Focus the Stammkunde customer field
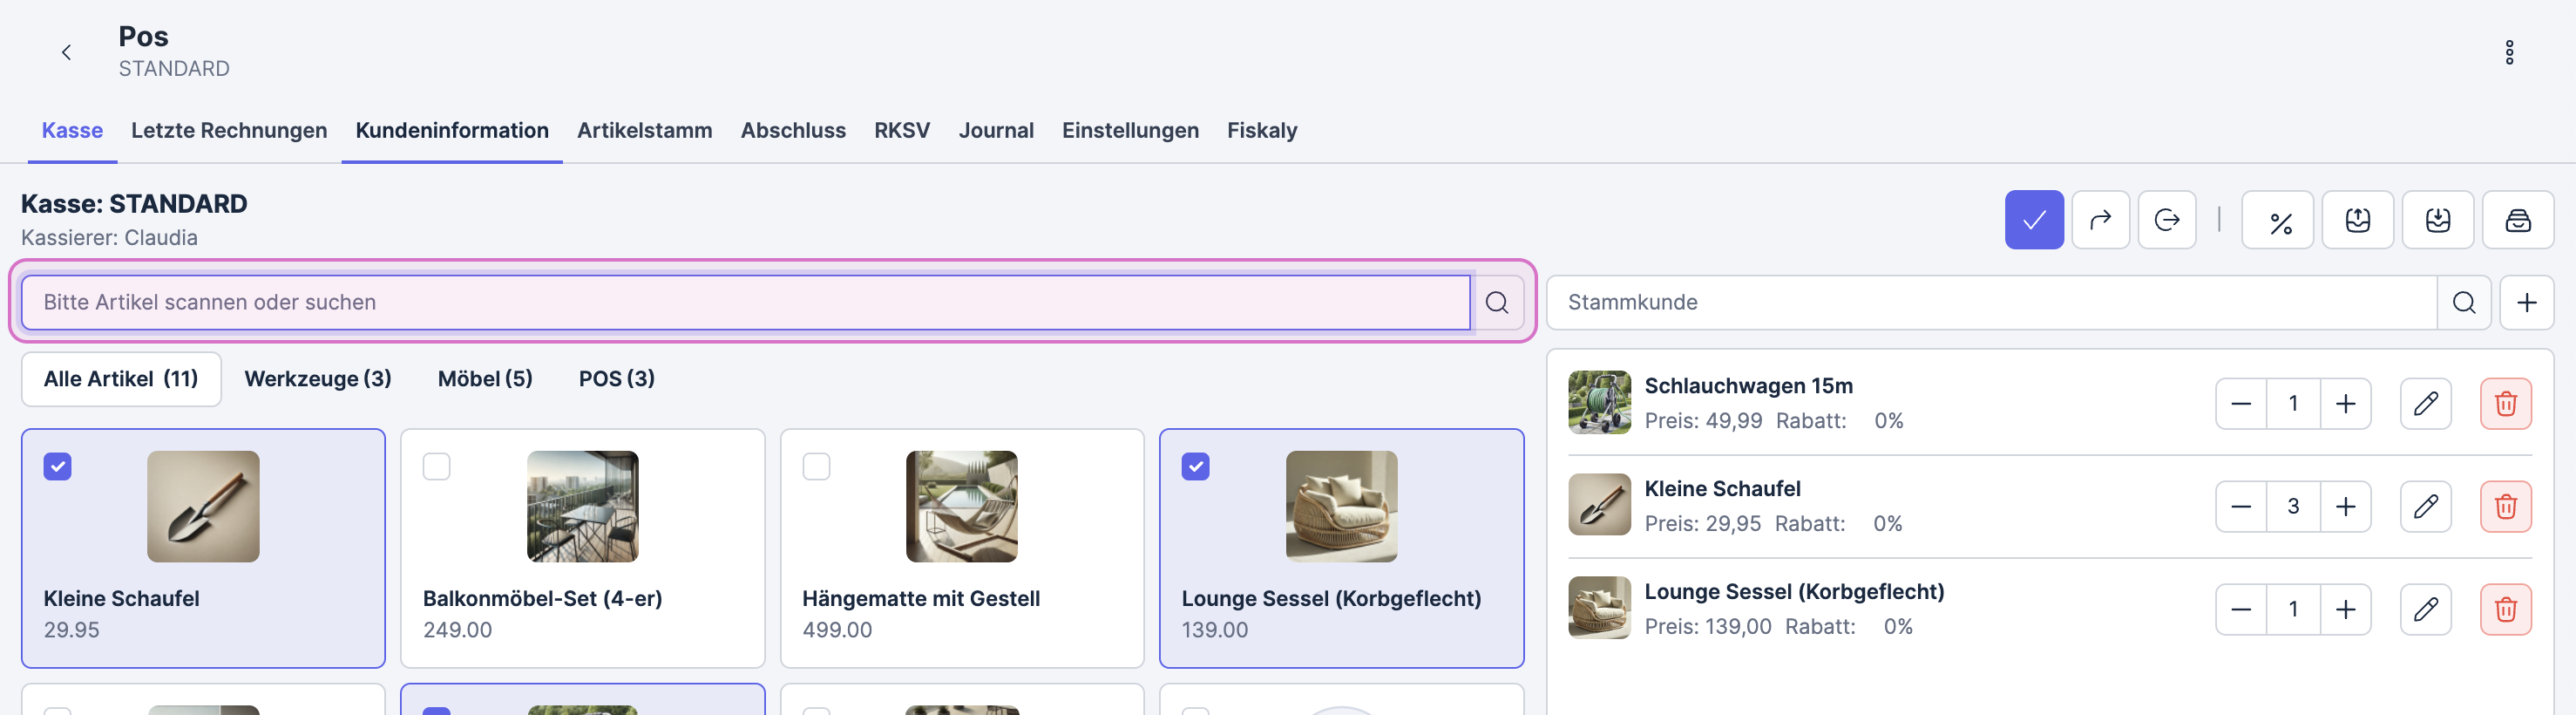 [1990, 302]
